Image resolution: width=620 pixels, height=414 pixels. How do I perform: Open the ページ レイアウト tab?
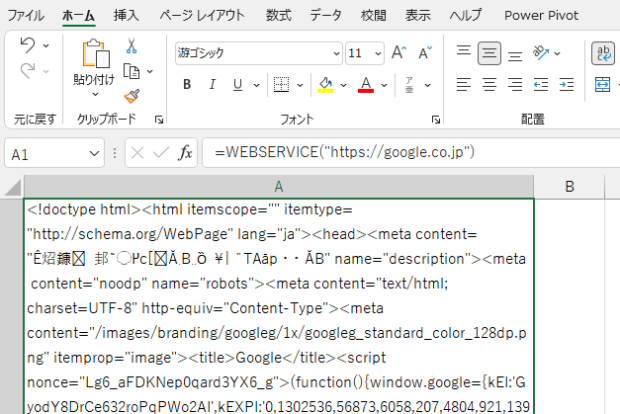click(202, 16)
